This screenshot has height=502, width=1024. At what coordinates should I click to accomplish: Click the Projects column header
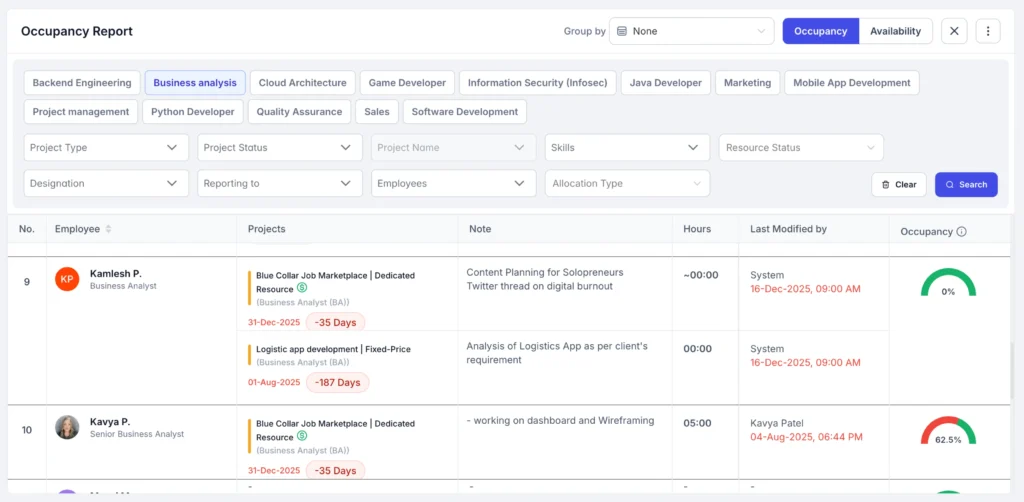(x=266, y=229)
